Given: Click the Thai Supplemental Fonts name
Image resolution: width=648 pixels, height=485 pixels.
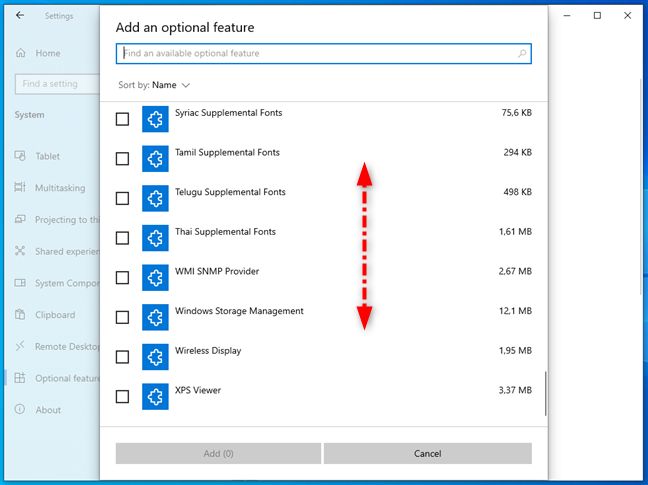Looking at the screenshot, I should click(225, 232).
